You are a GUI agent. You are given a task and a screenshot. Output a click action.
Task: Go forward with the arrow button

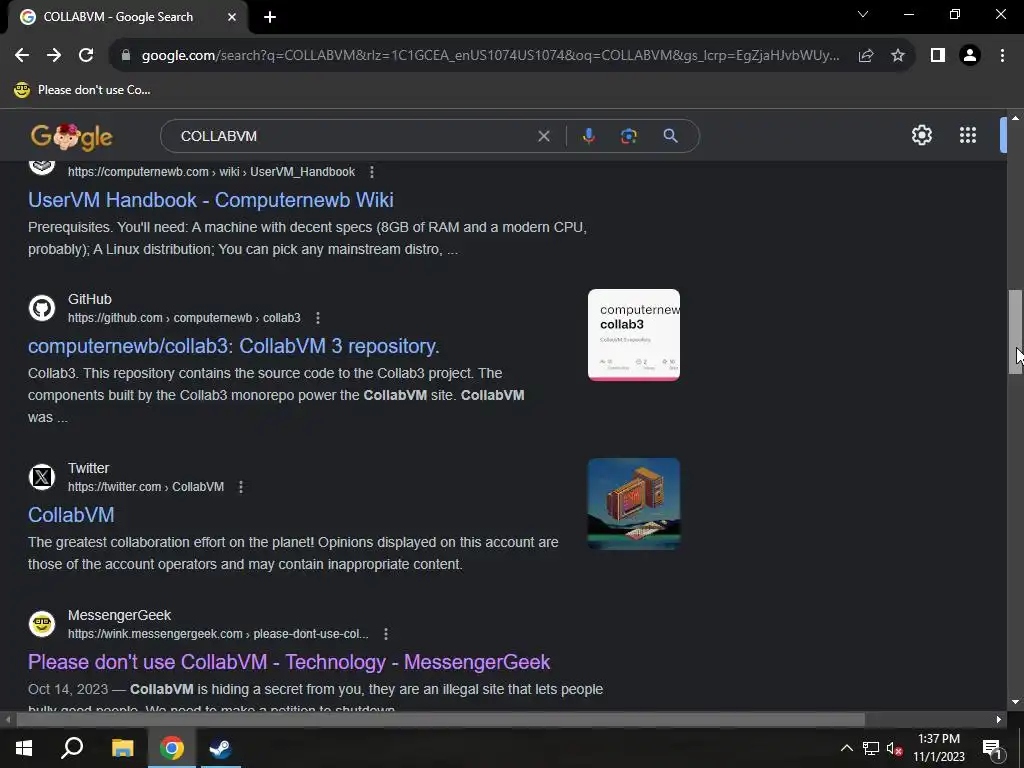[54, 56]
